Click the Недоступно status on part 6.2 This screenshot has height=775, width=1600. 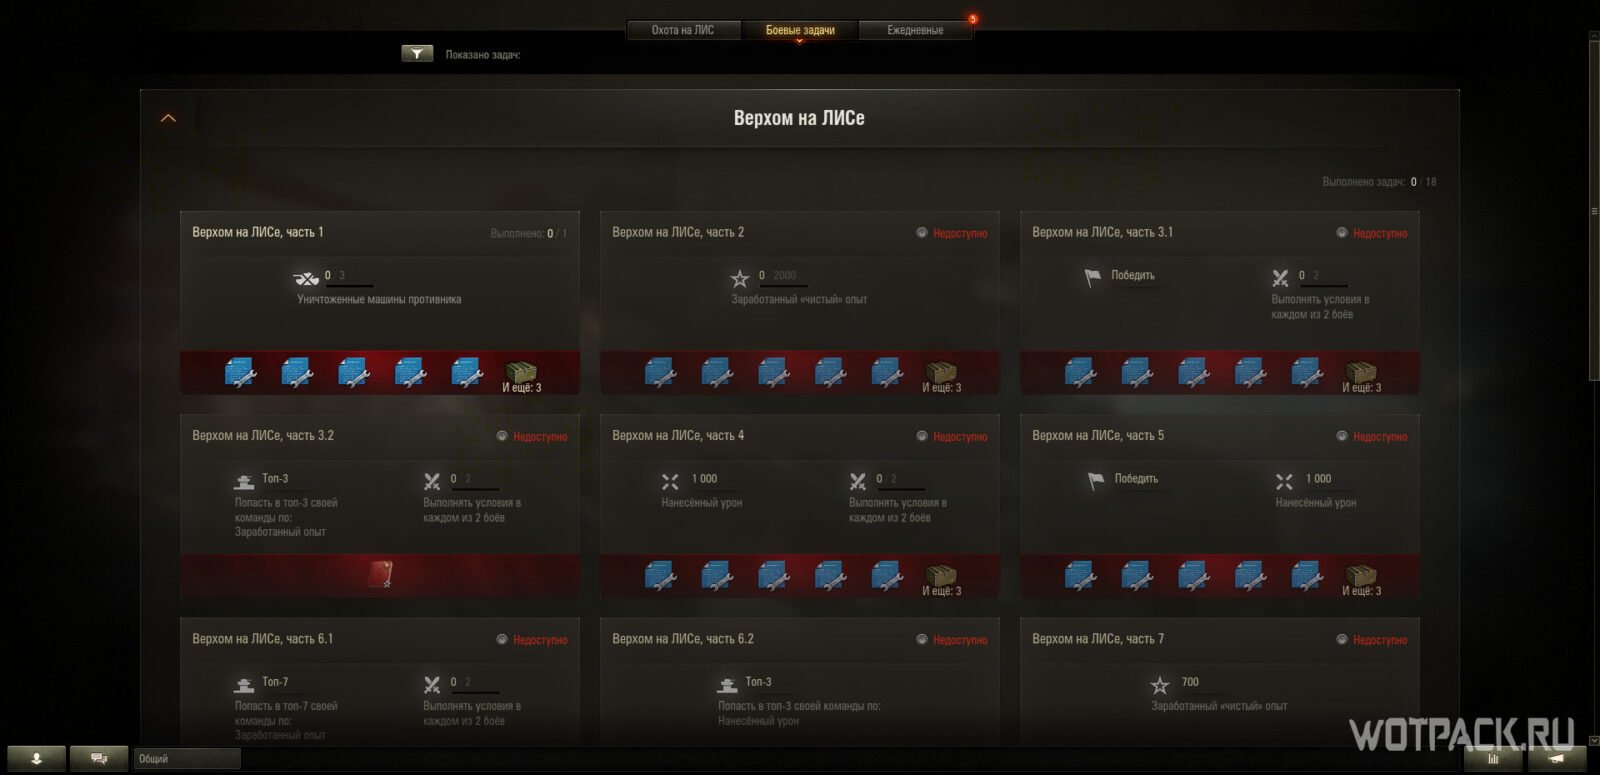point(960,640)
